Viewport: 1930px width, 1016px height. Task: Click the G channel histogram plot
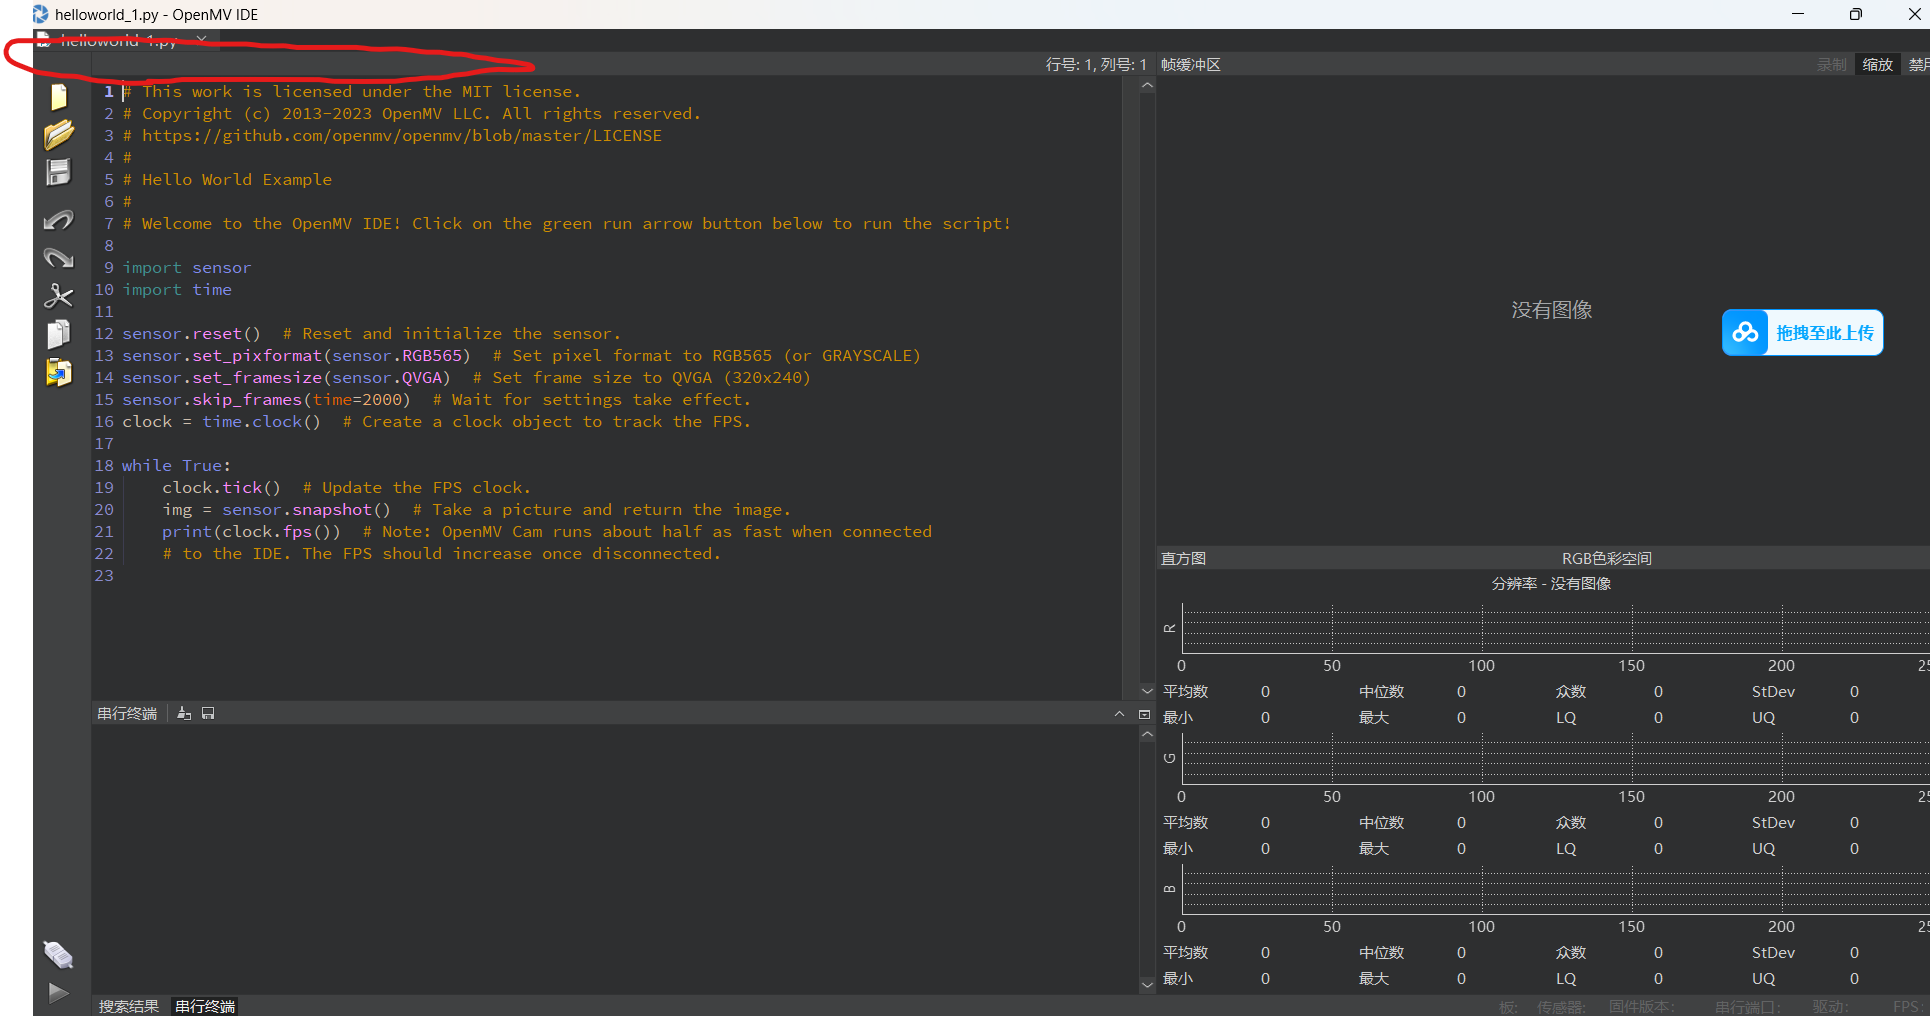[x=1555, y=759]
